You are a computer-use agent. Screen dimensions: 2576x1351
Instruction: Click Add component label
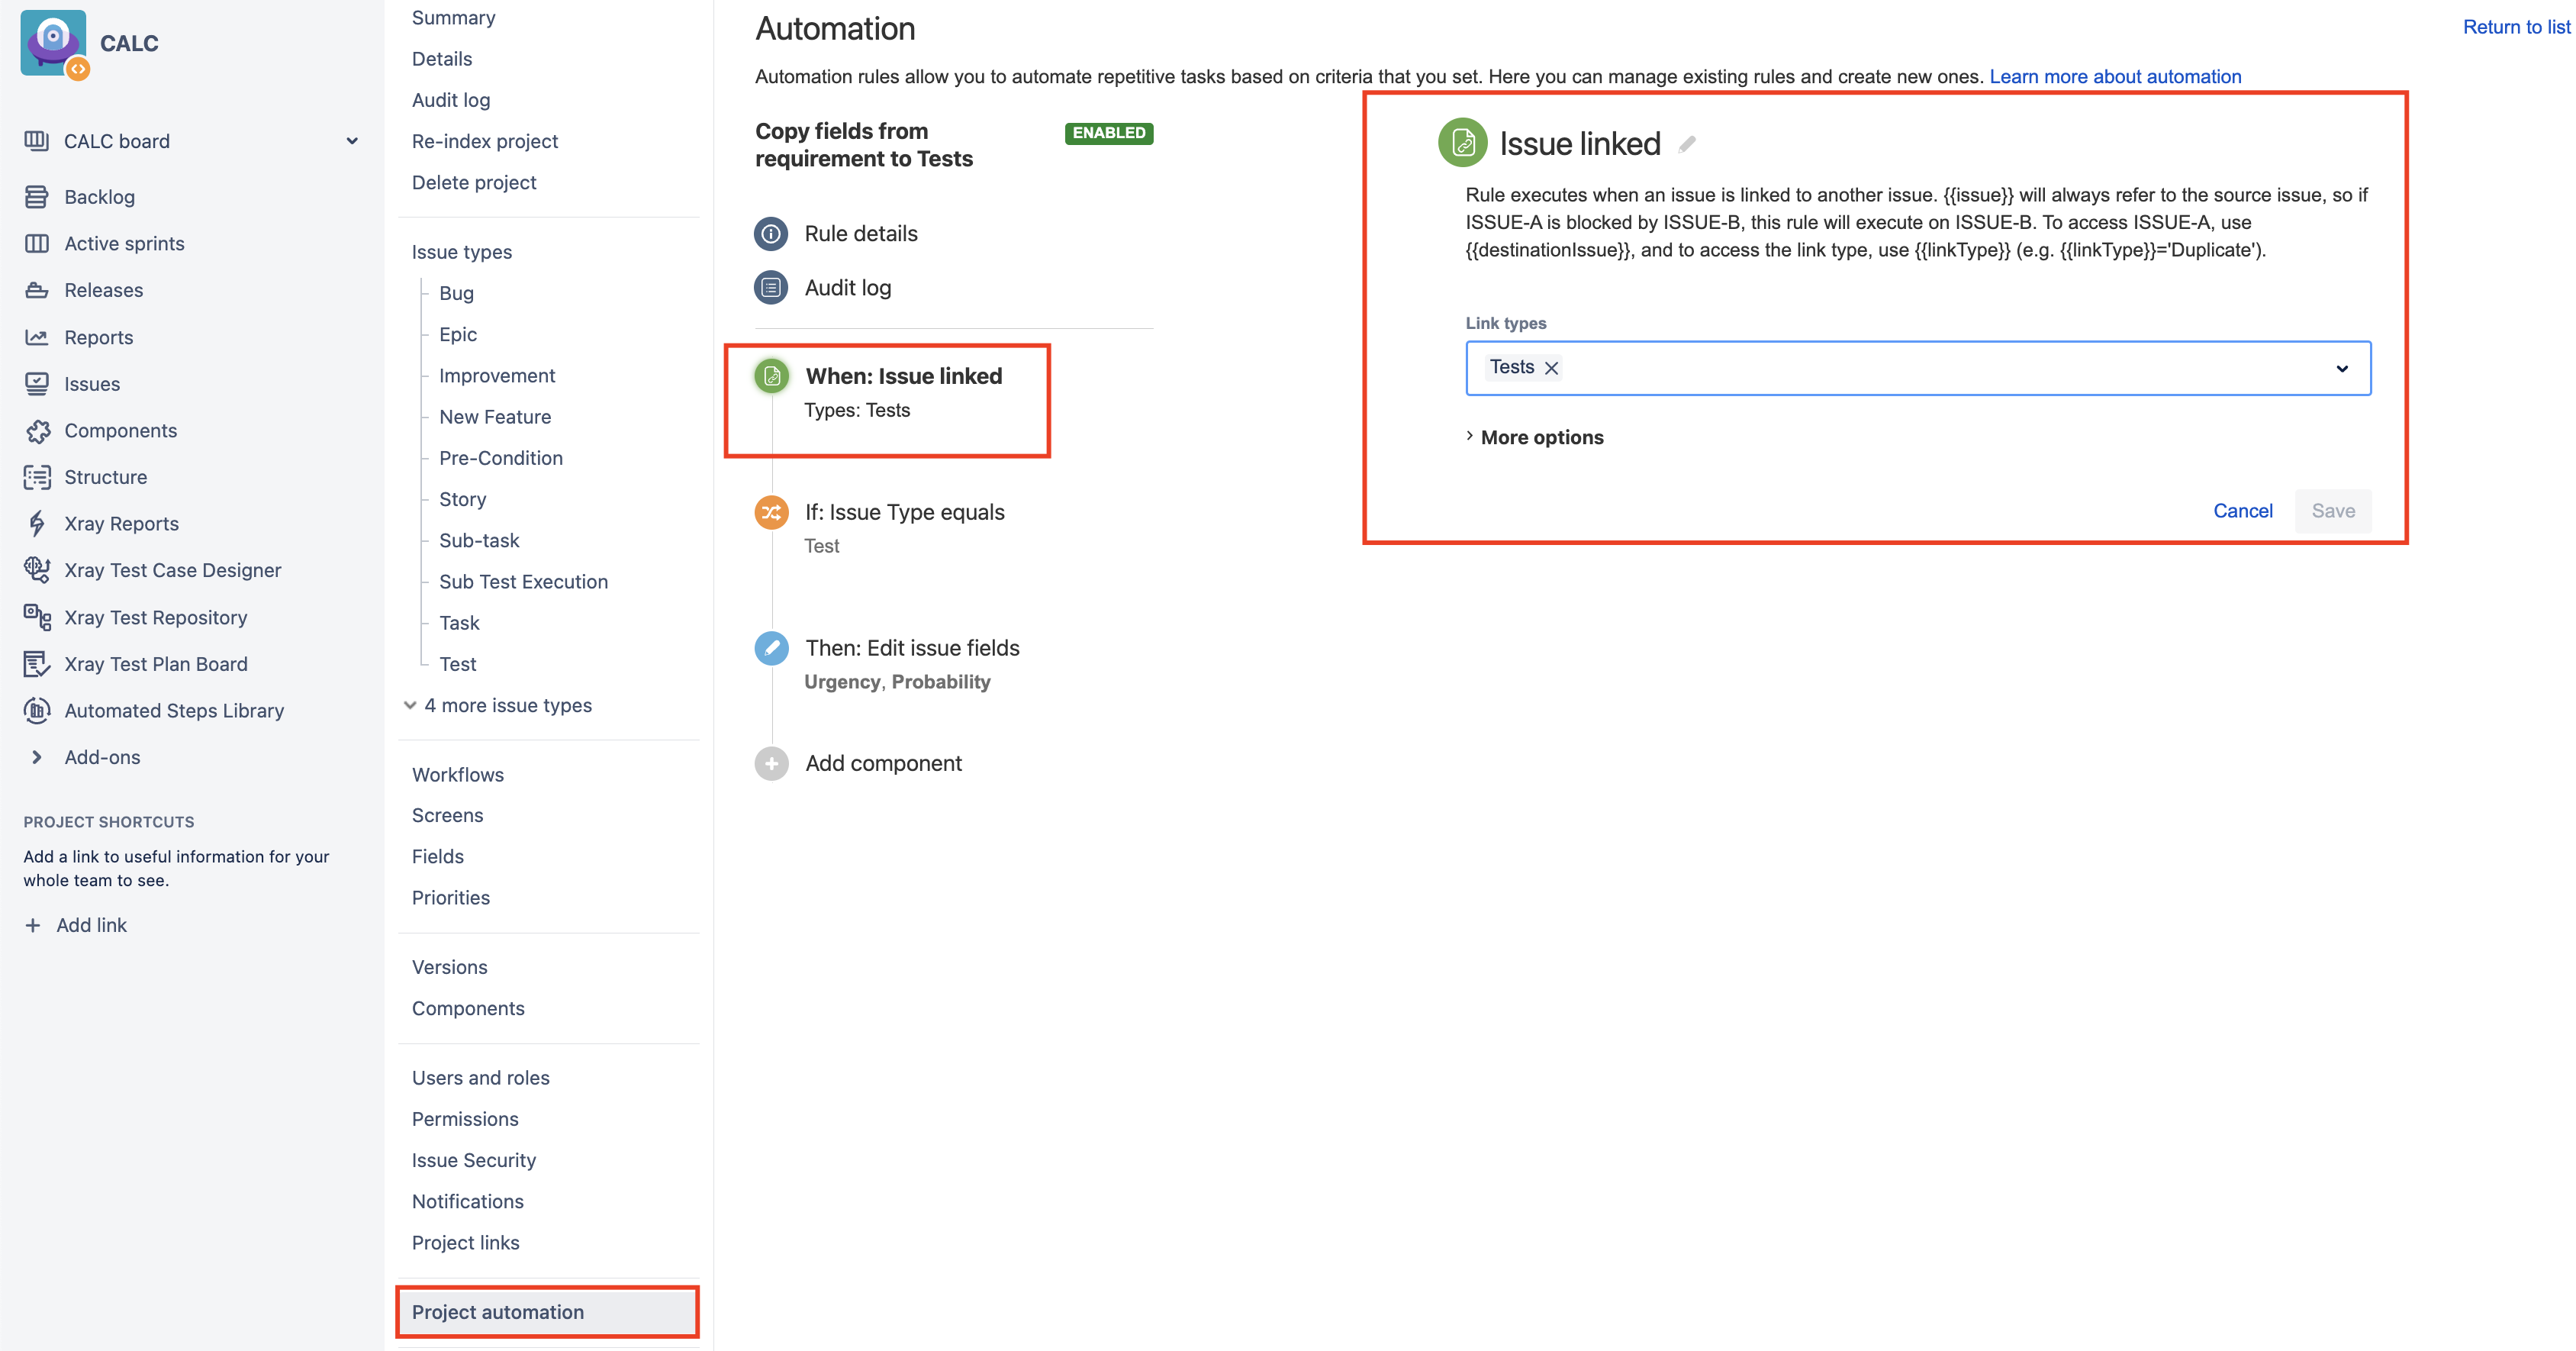click(883, 764)
